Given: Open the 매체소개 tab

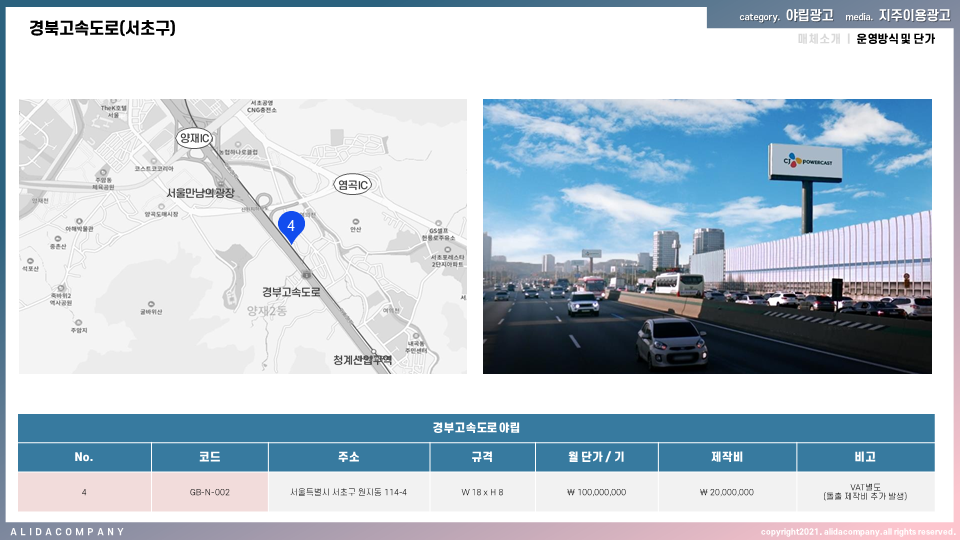Looking at the screenshot, I should [818, 39].
